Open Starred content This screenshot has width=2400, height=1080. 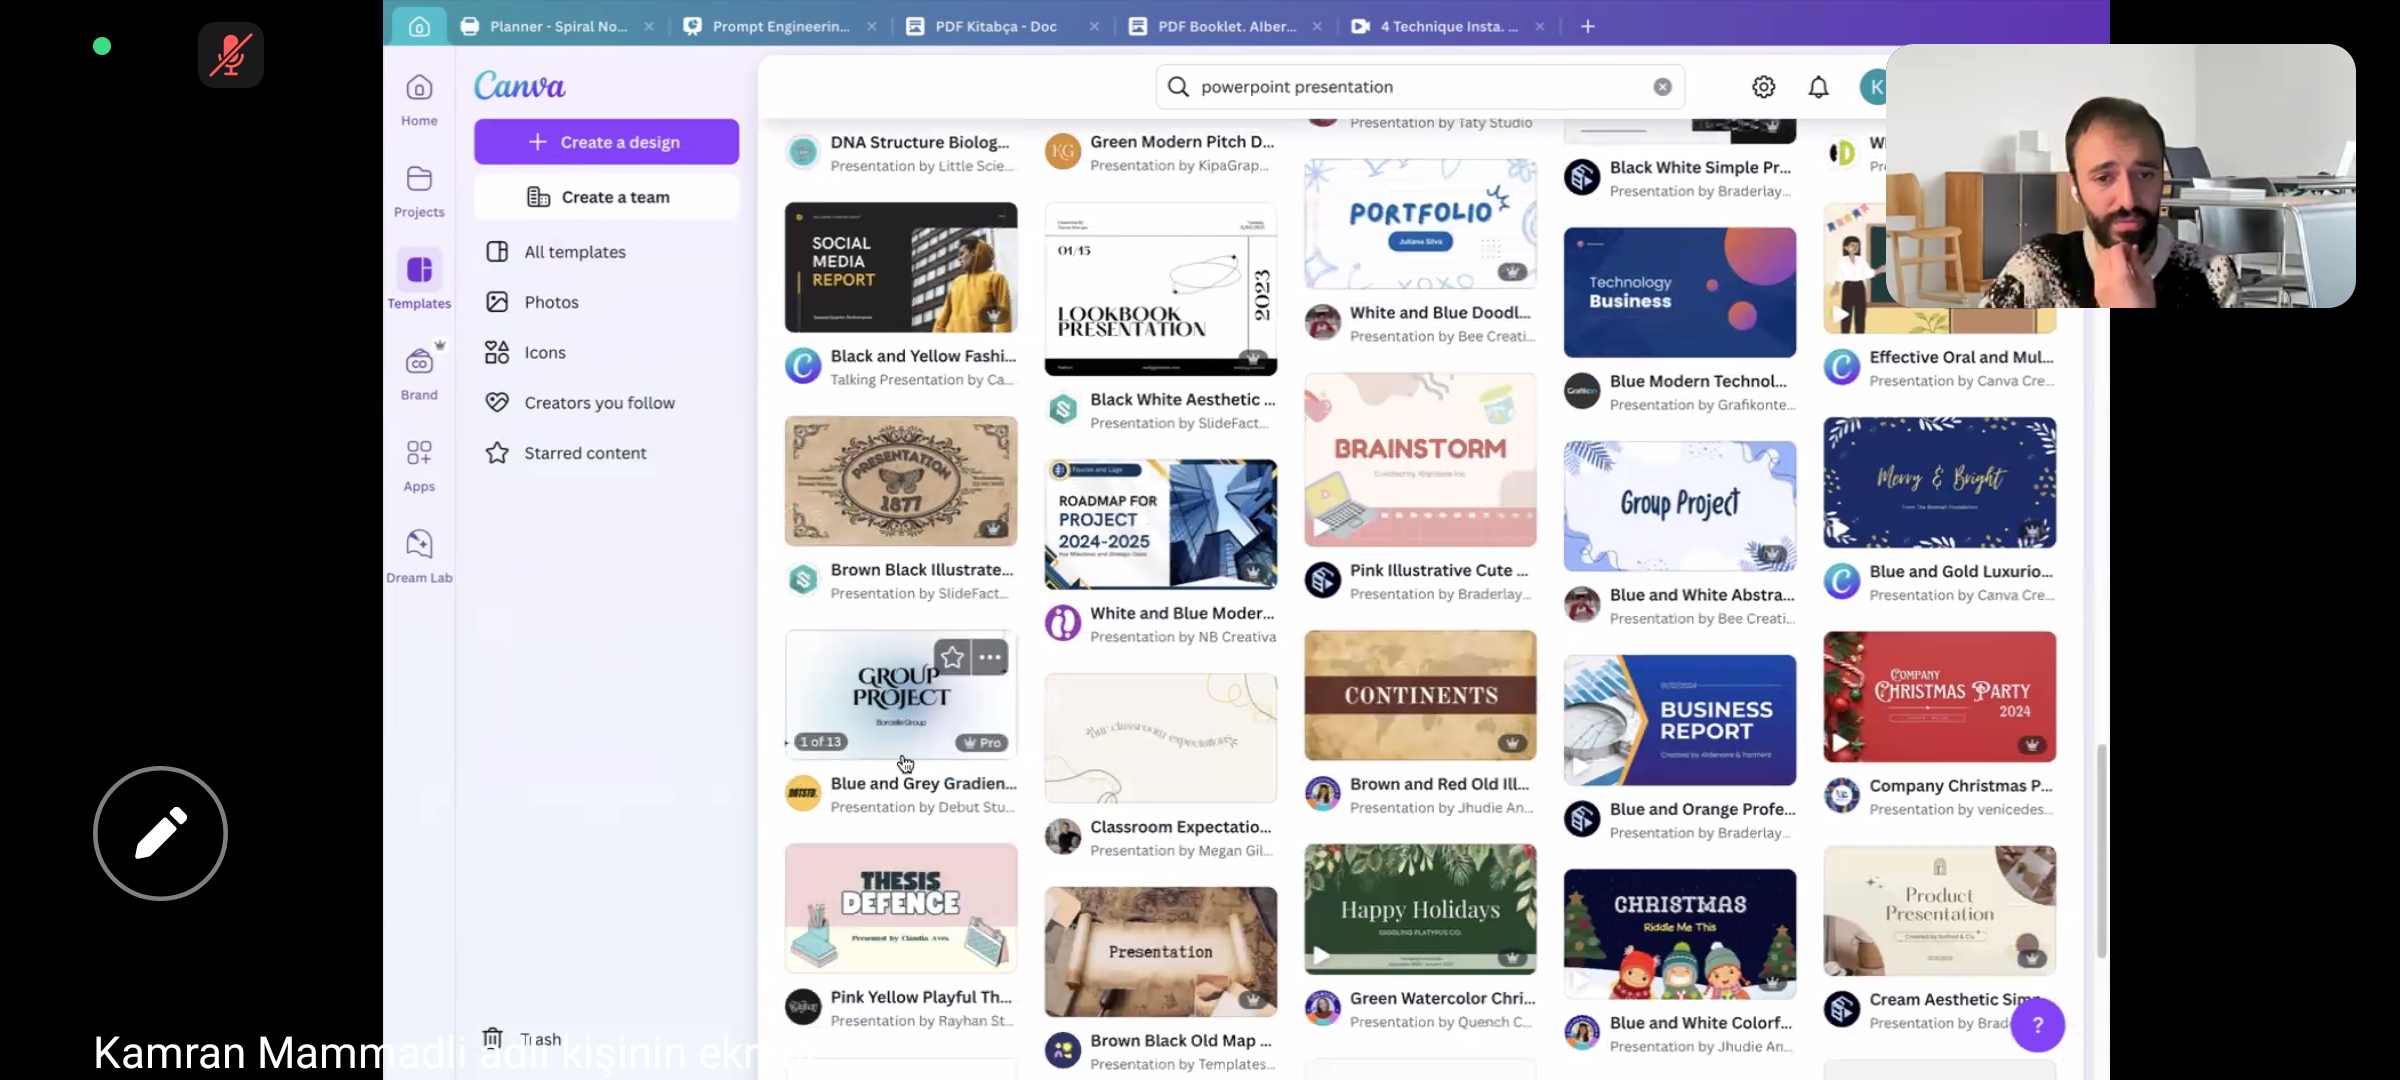pyautogui.click(x=585, y=453)
